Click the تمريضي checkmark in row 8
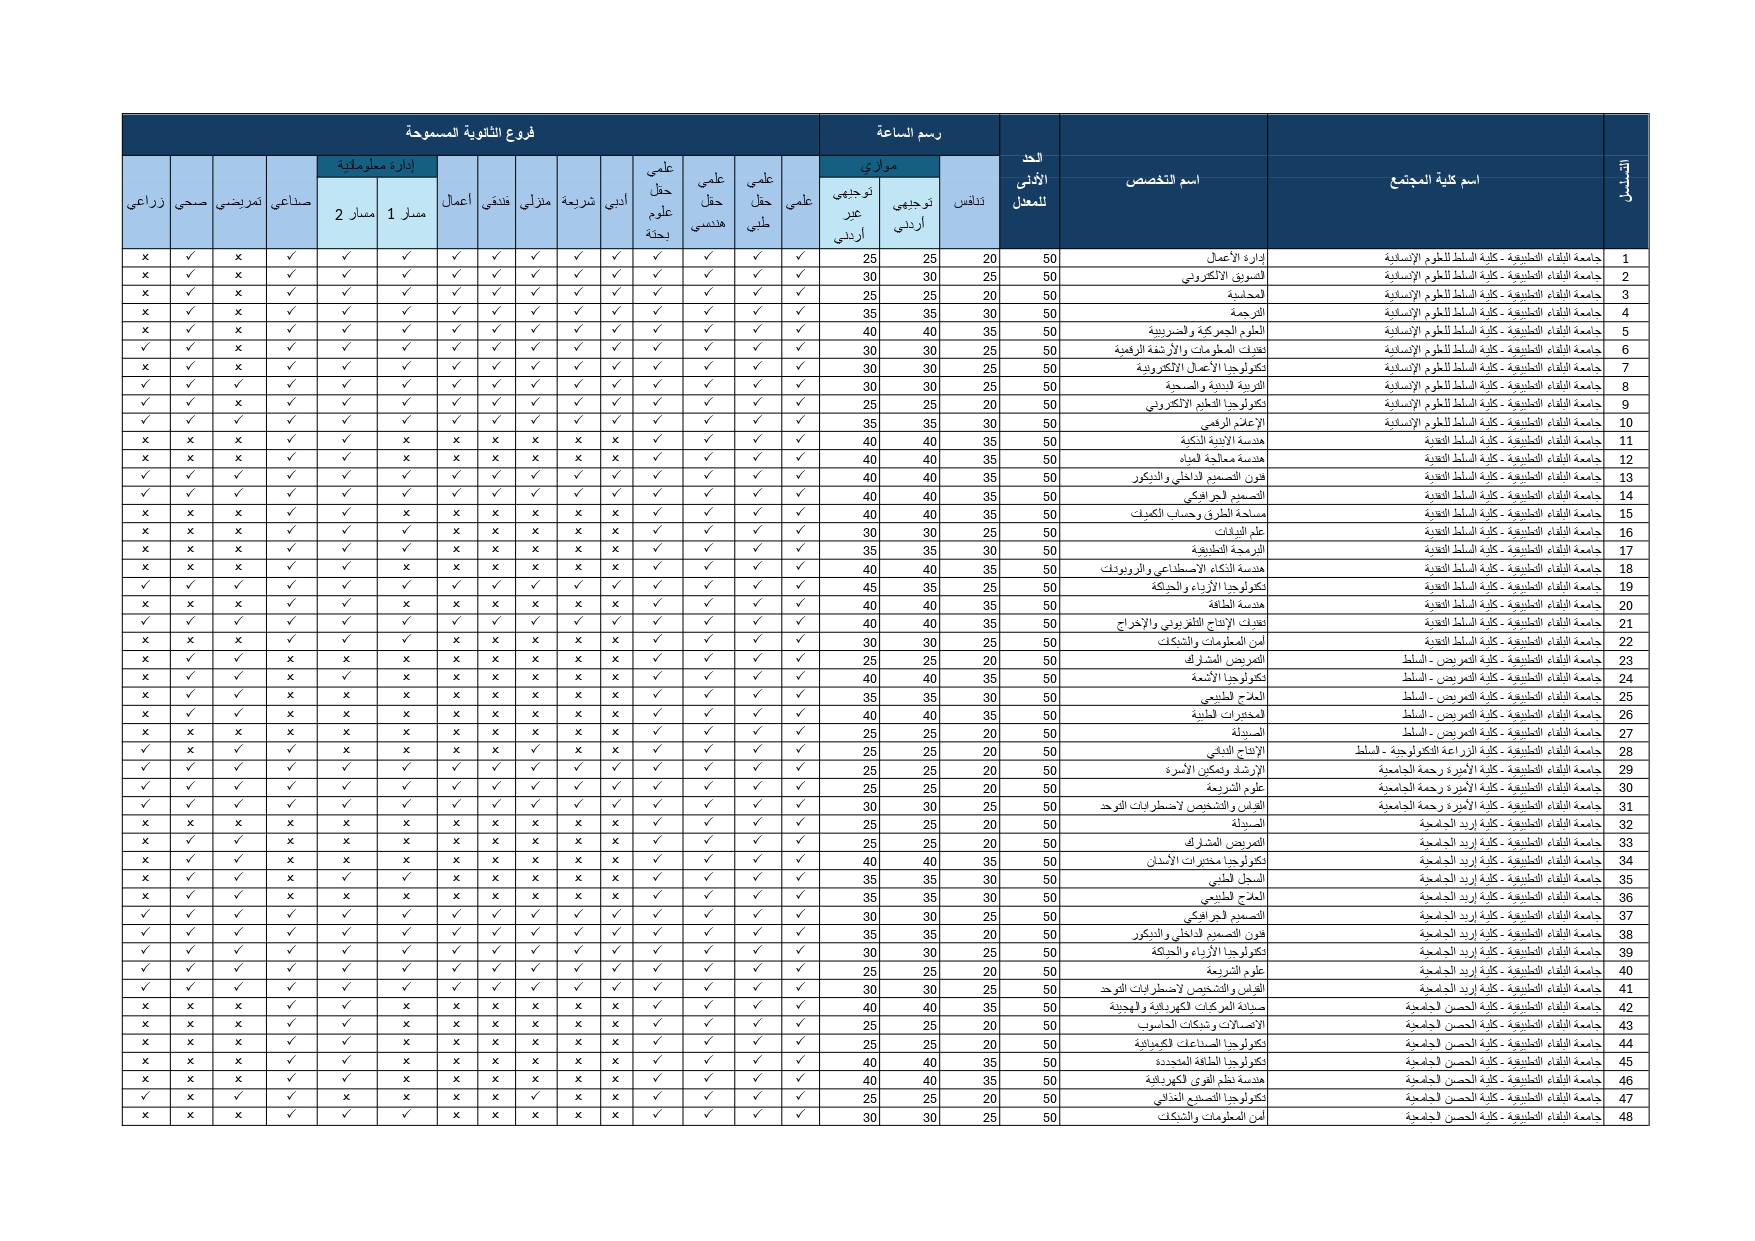1755x1241 pixels. click(238, 385)
